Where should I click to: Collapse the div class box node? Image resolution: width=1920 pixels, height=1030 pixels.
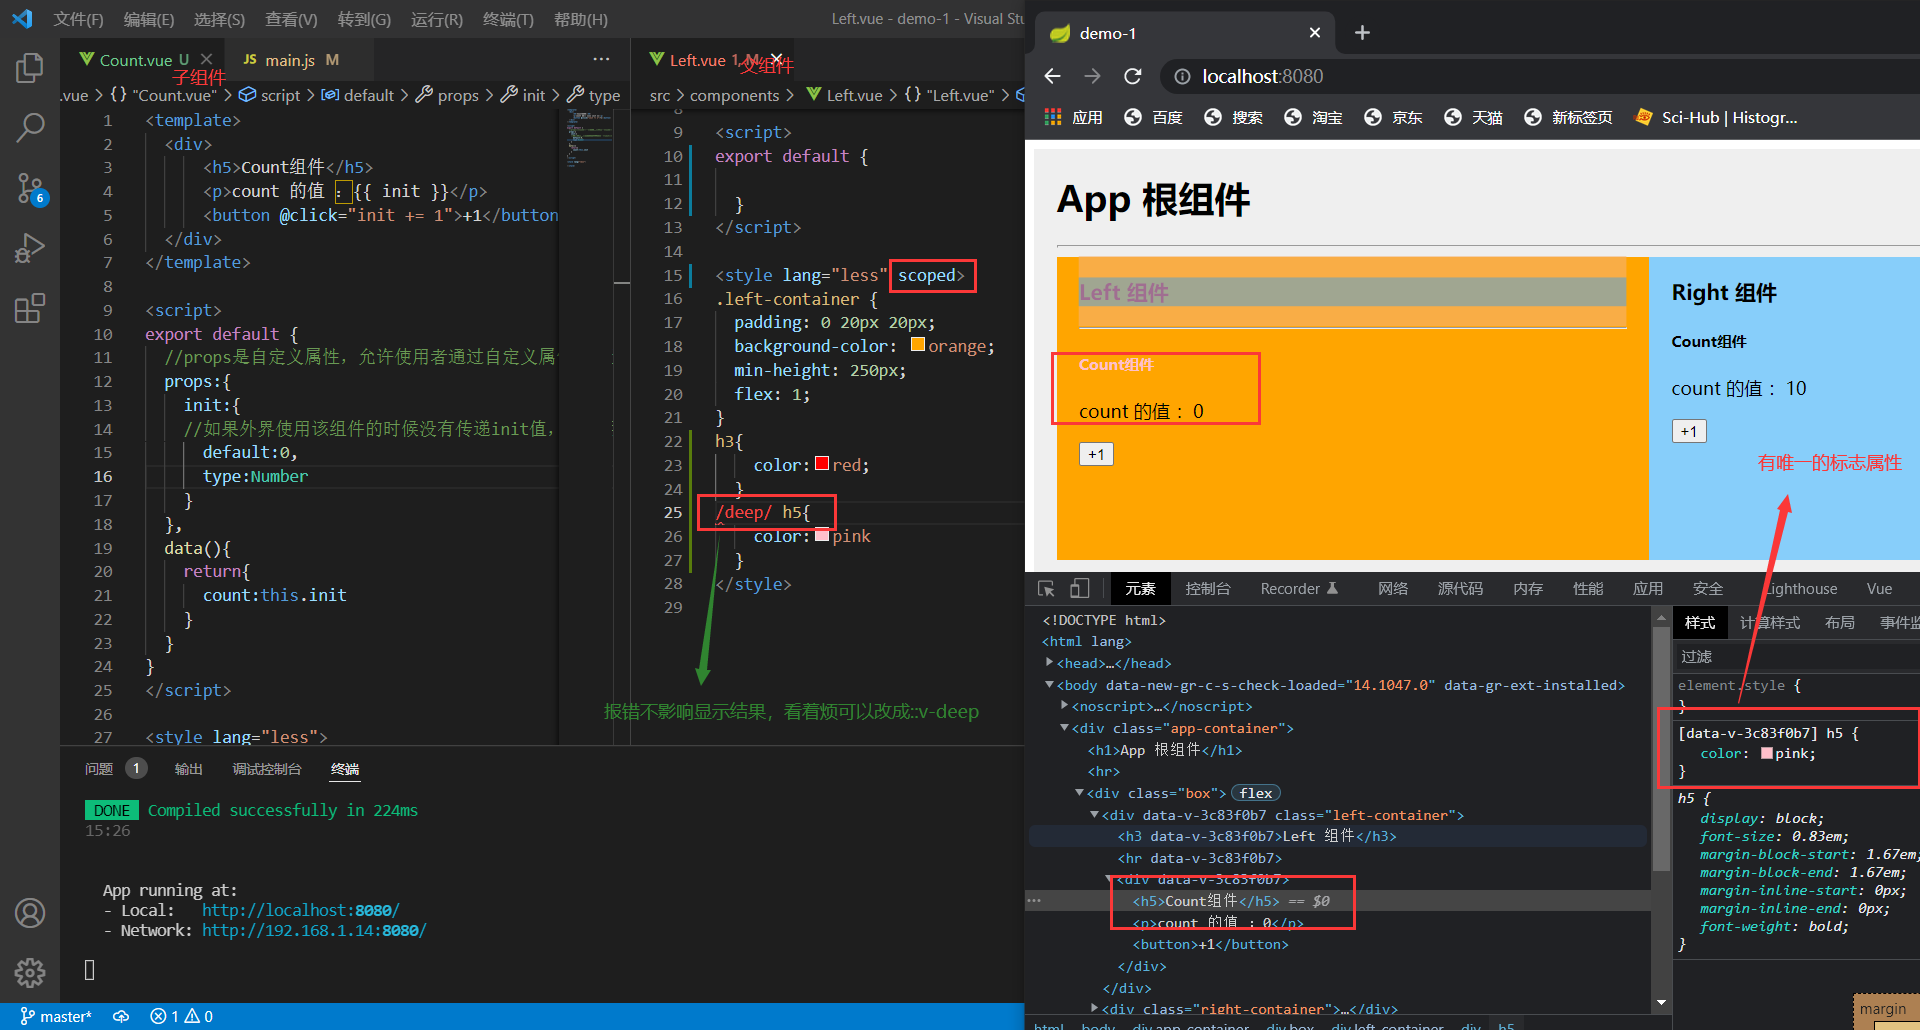coord(1079,793)
